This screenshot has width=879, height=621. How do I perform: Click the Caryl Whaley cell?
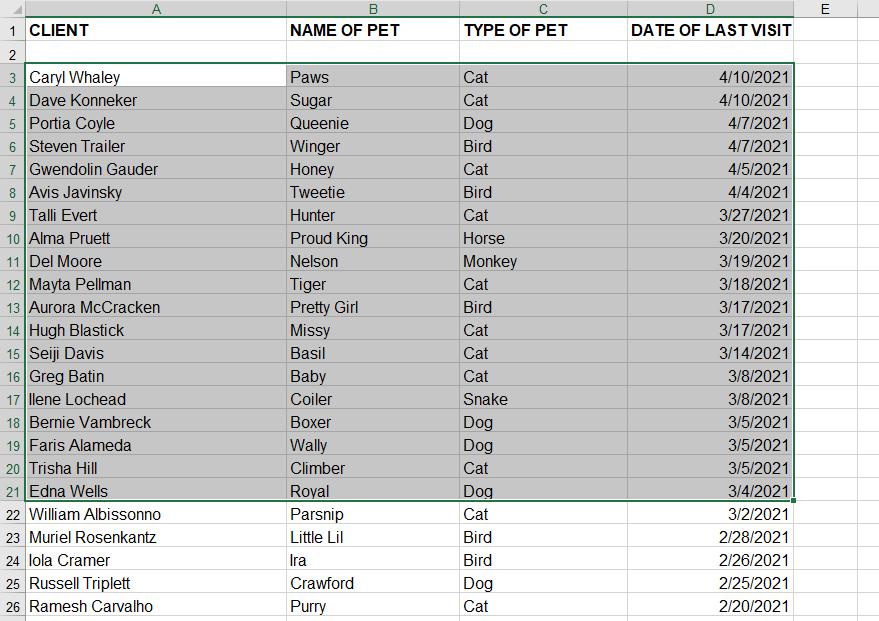[155, 77]
